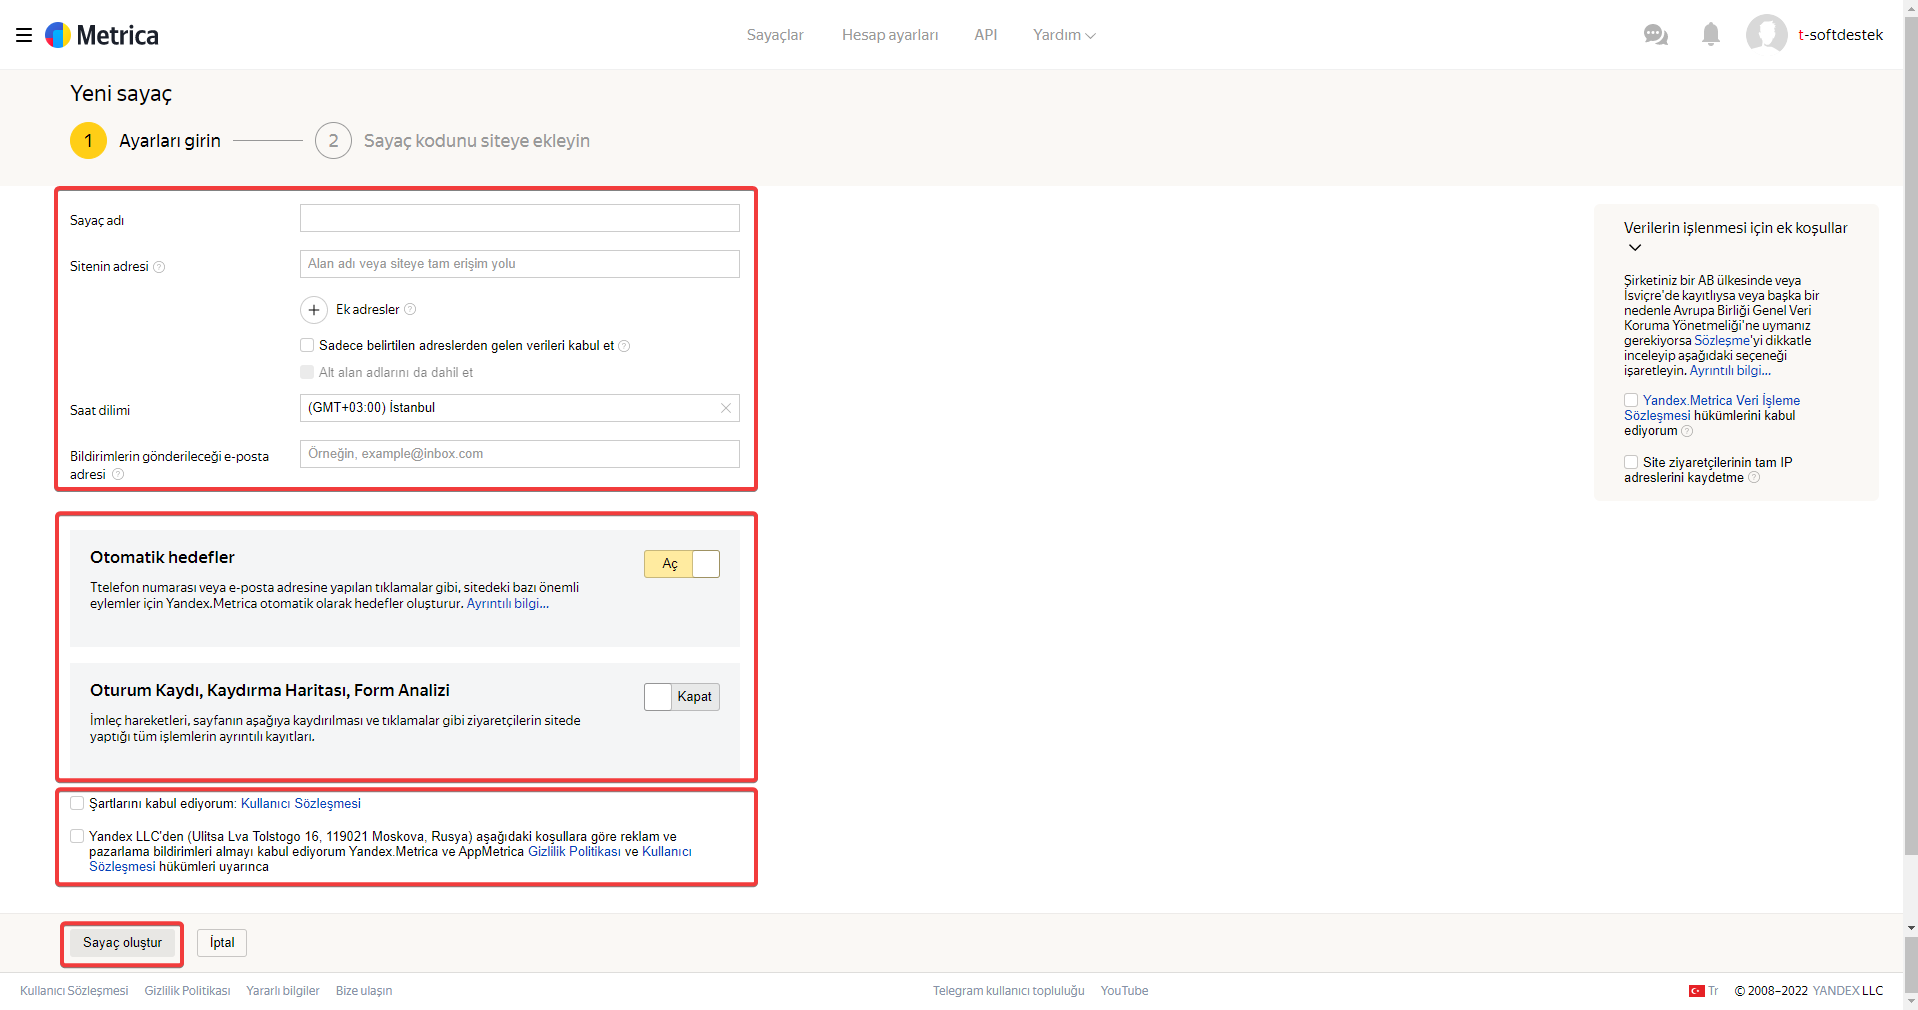Click the Sayaç oluştur button
Screen dimensions: 1918x1010
click(122, 943)
